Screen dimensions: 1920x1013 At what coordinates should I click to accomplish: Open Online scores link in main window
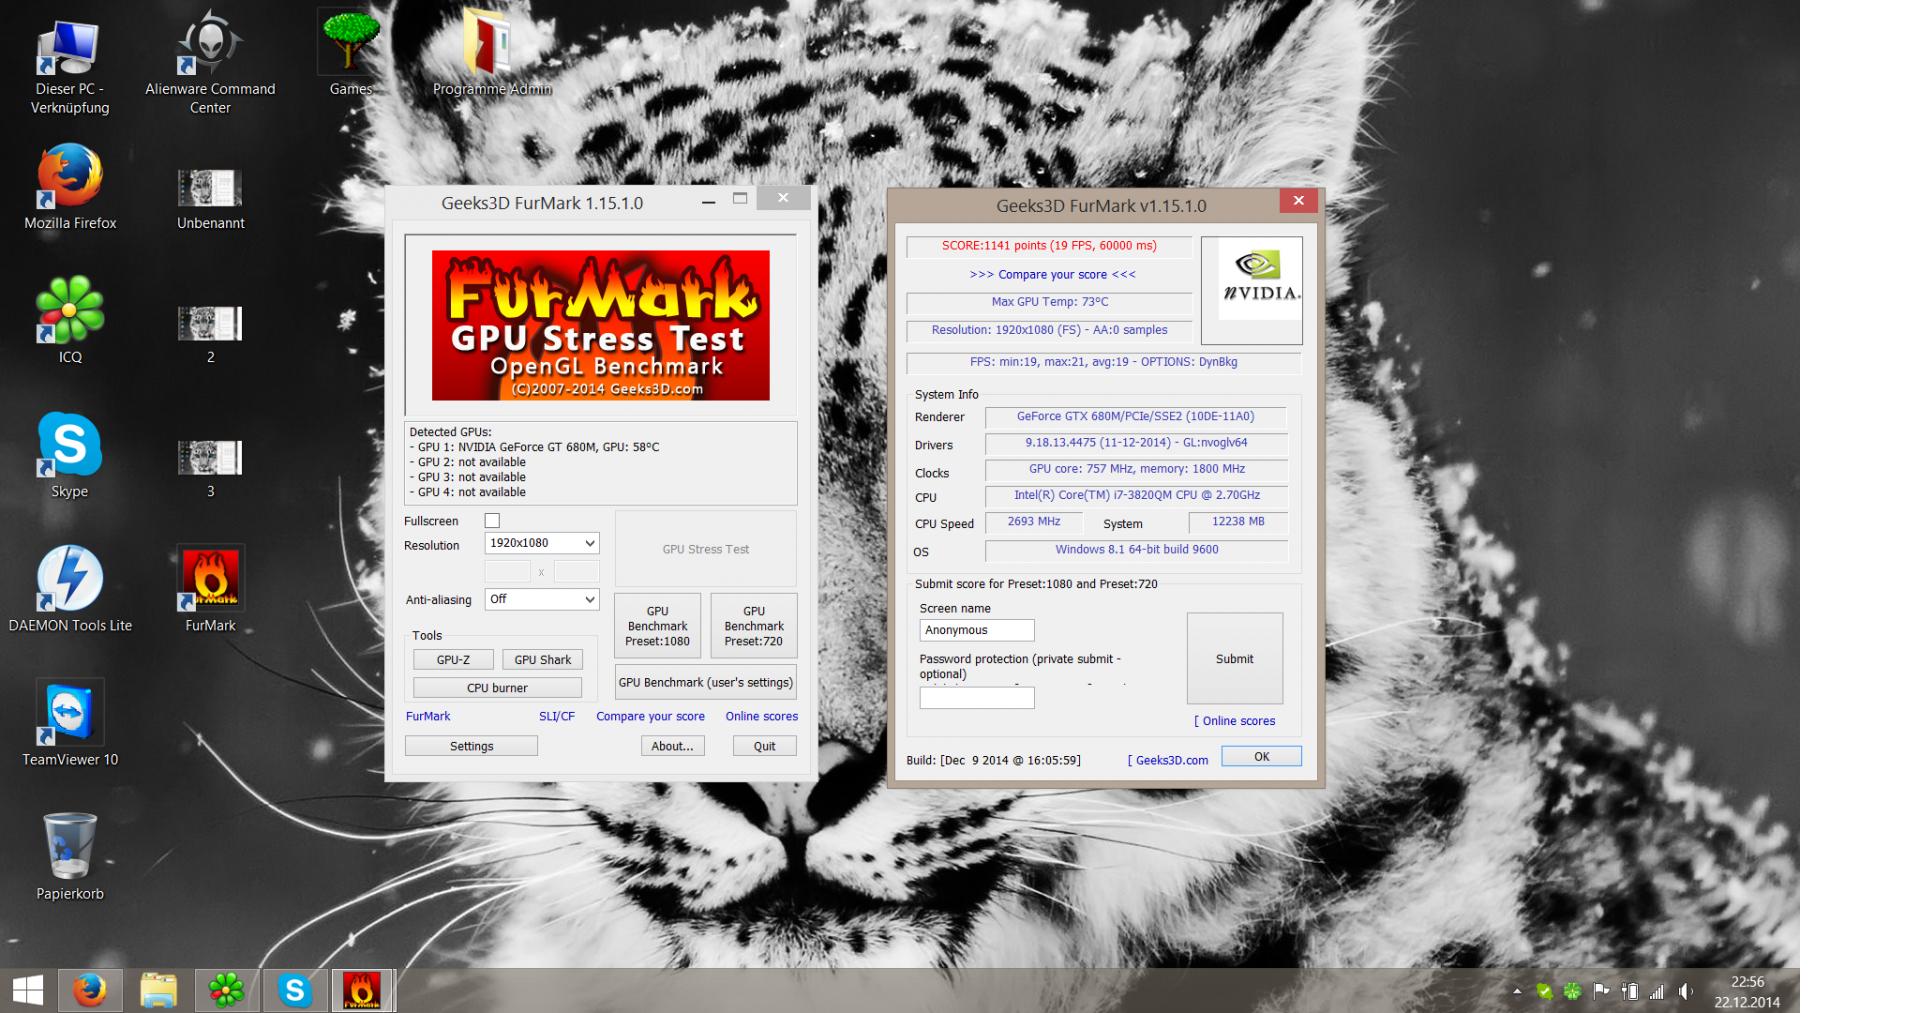[762, 716]
